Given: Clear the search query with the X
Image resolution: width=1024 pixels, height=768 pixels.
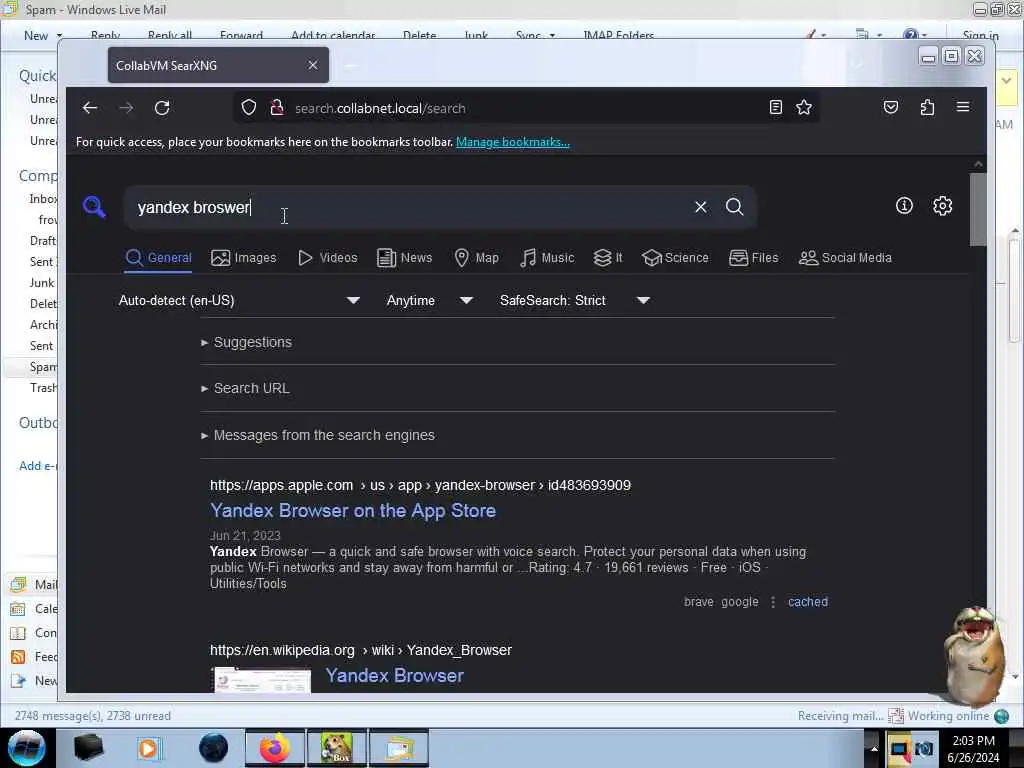Looking at the screenshot, I should coord(701,207).
